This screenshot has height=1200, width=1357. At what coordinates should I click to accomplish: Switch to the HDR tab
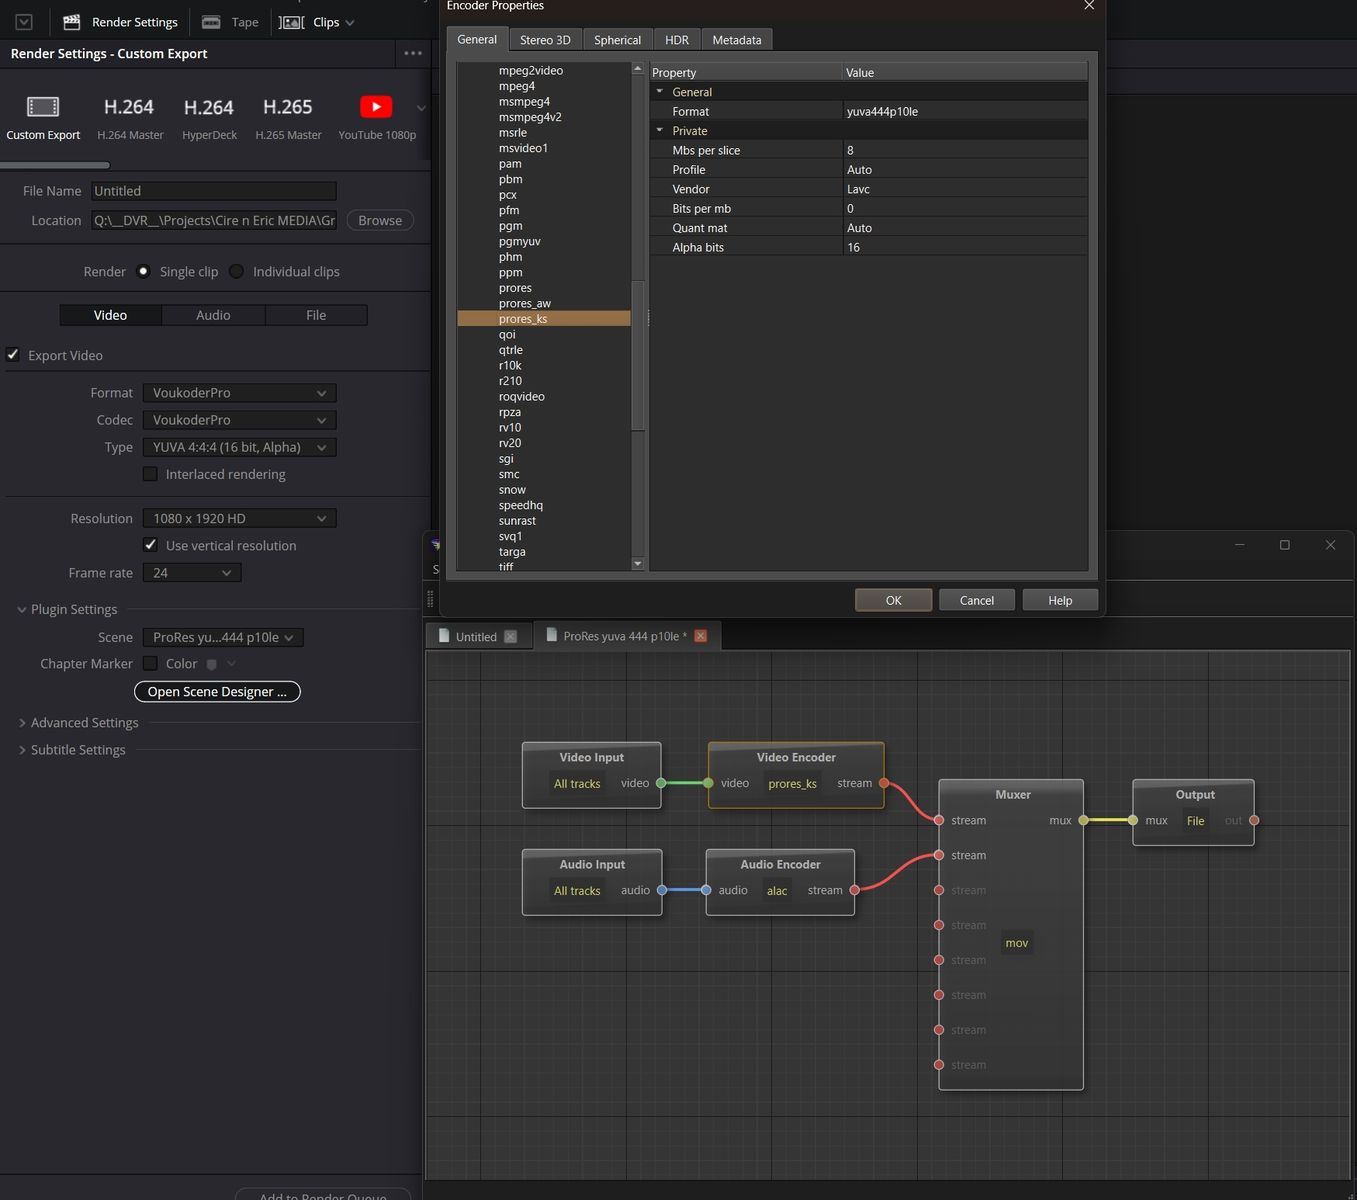coord(677,40)
